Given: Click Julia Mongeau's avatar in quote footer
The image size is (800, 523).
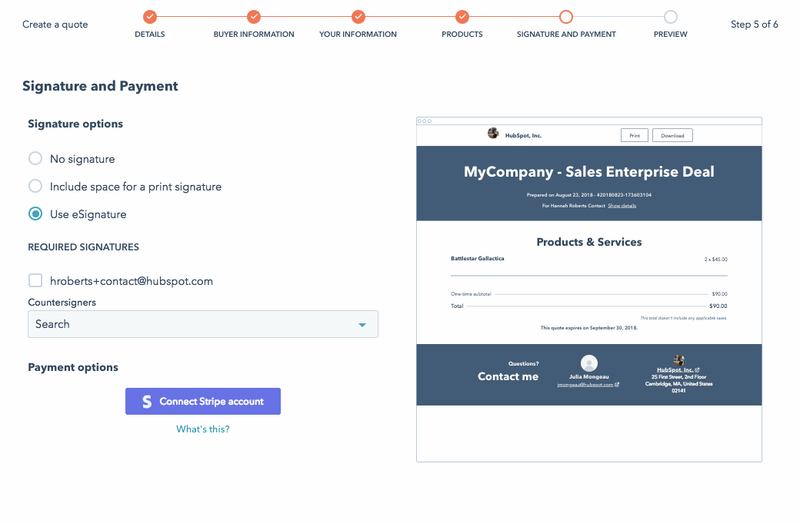Looking at the screenshot, I should click(589, 363).
